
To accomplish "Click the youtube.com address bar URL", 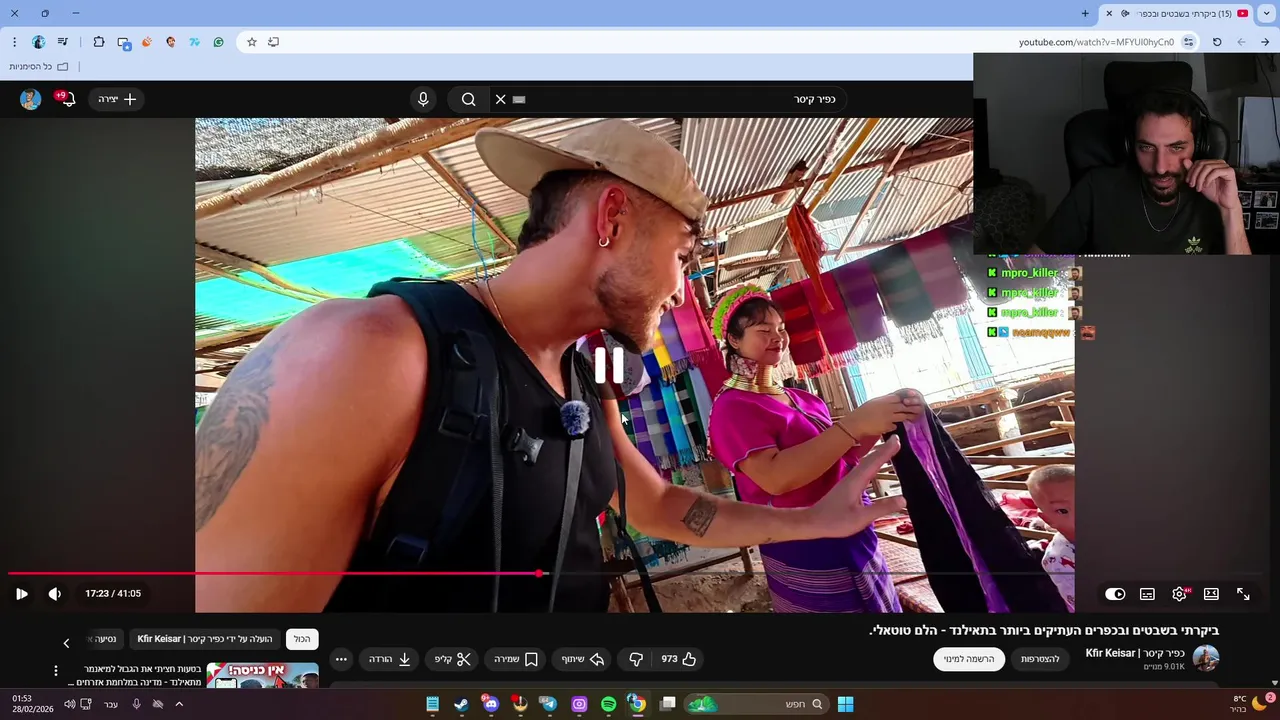I will point(1096,42).
